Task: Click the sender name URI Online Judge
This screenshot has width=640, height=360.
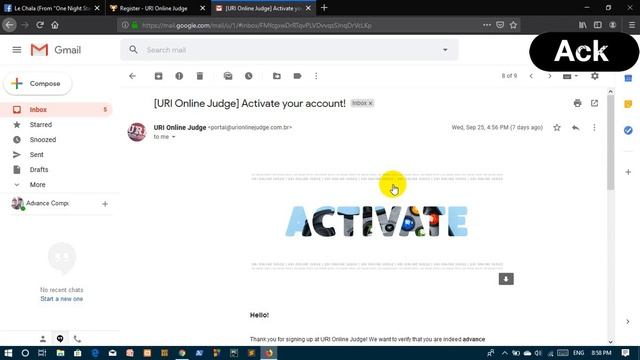Action: 180,127
